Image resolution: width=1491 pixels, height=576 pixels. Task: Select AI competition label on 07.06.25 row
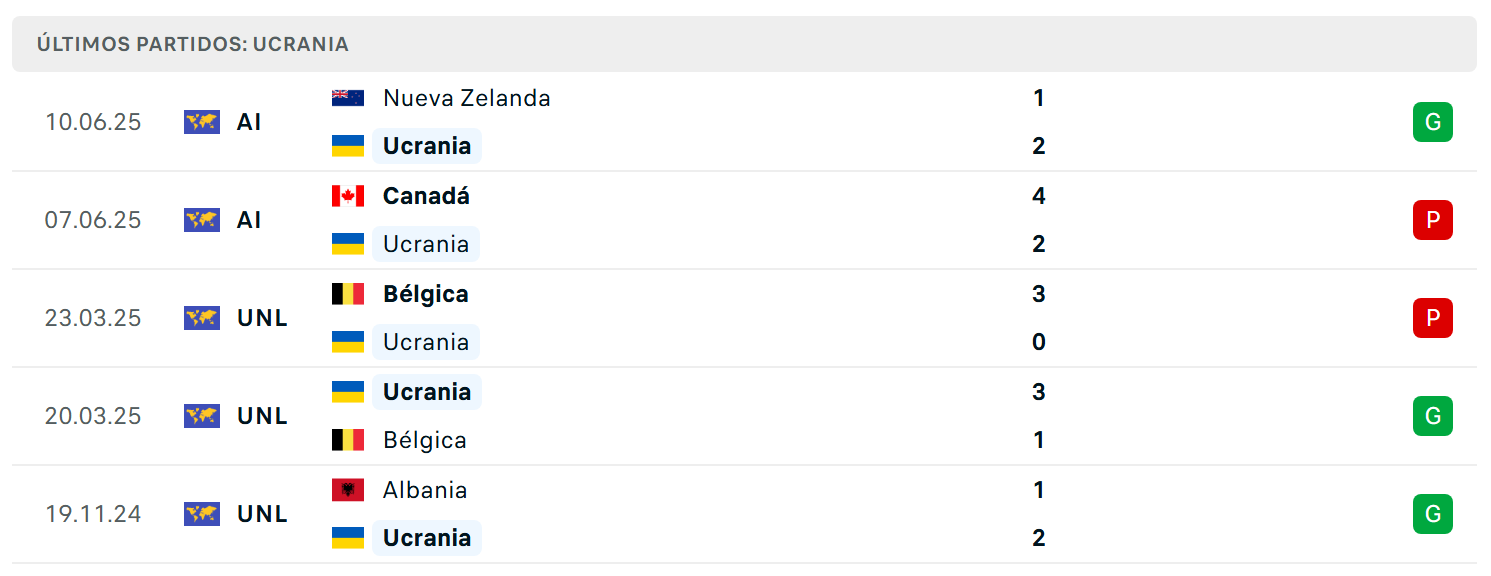tap(249, 220)
